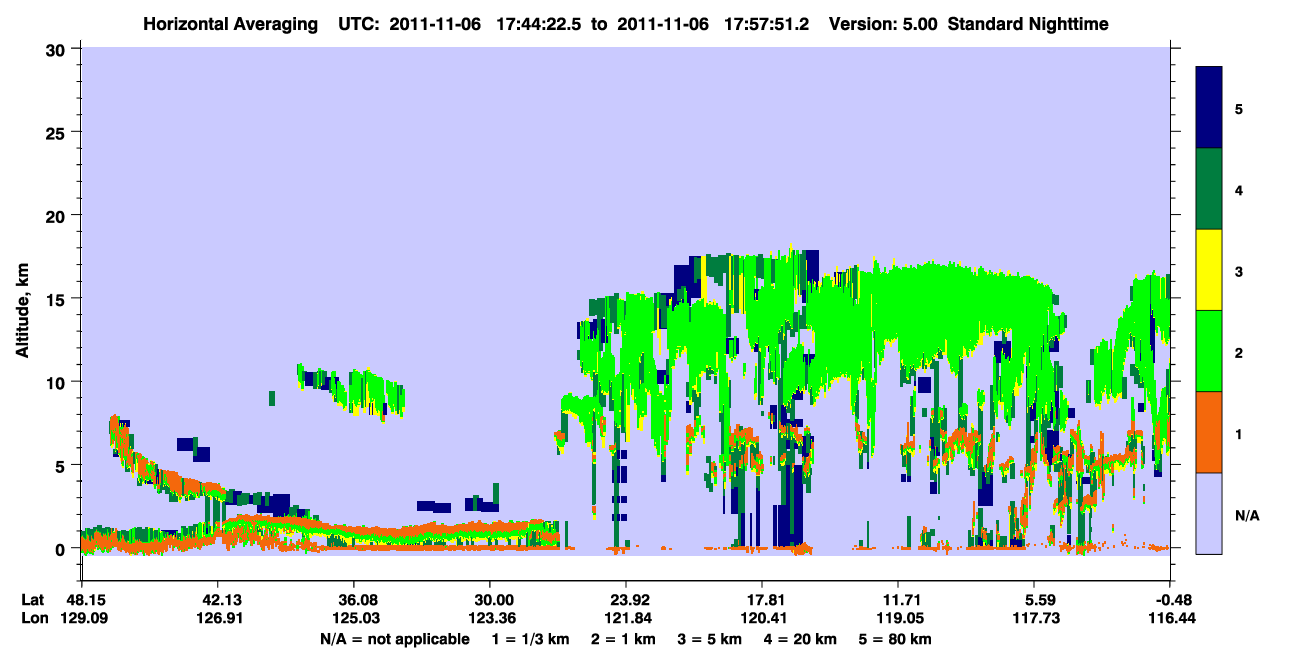Click the yellow 3 legend swatch

tap(1210, 270)
